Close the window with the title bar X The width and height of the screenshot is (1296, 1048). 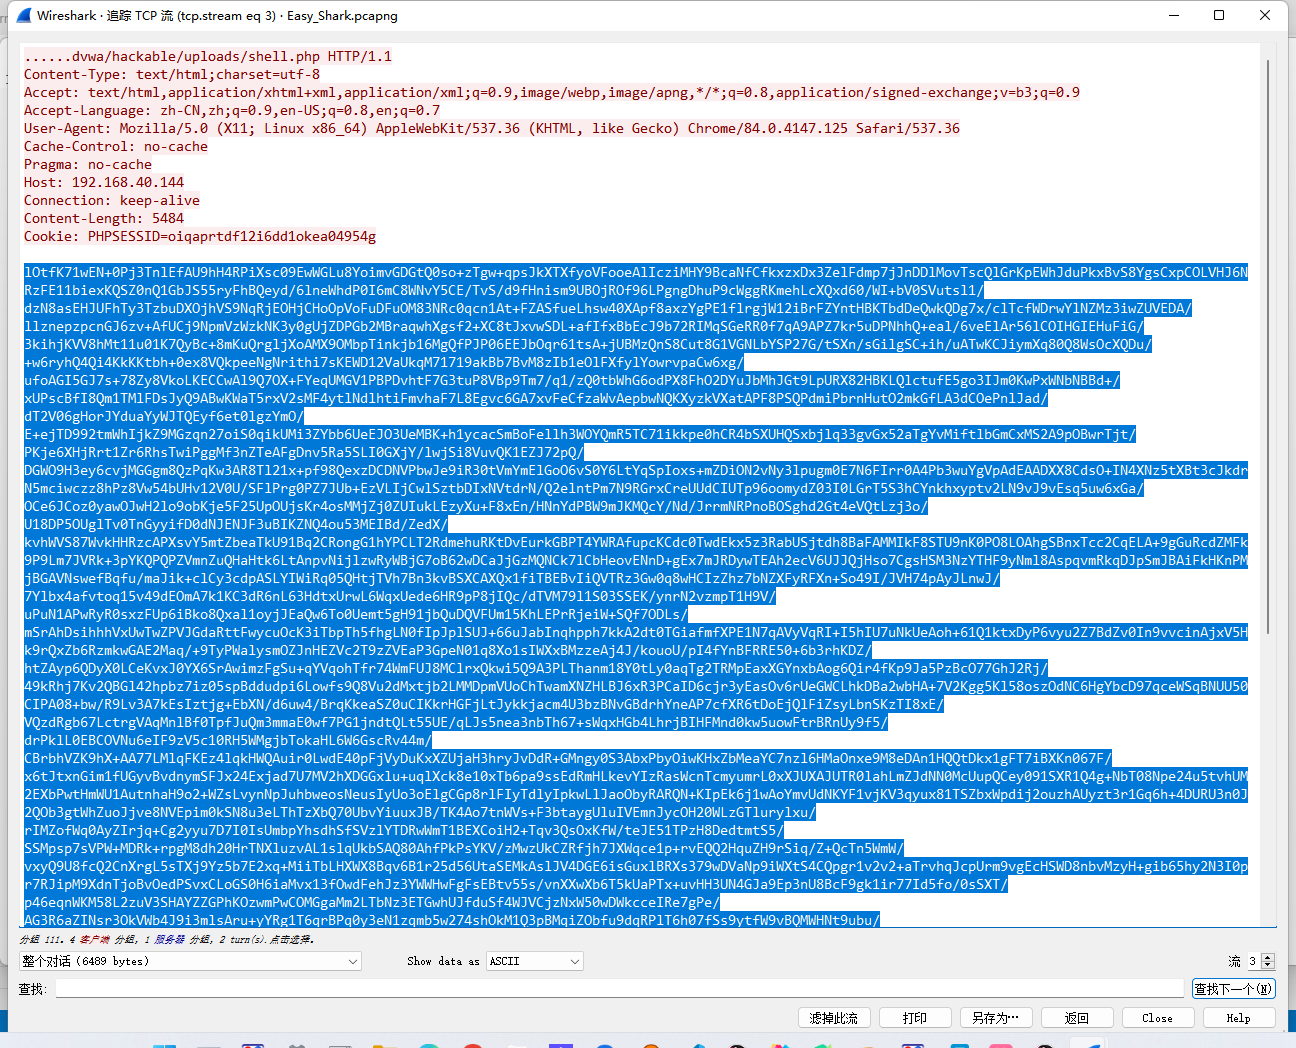click(1265, 15)
